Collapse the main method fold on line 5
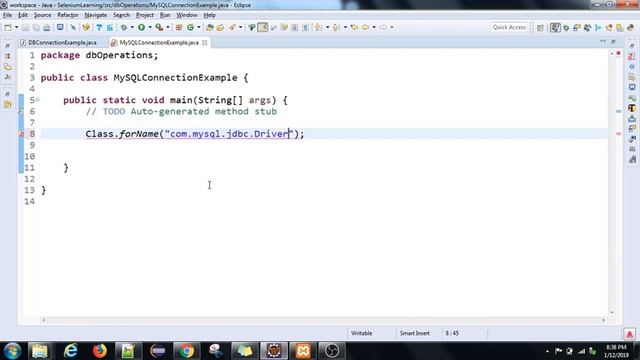640x360 pixels. click(x=37, y=100)
